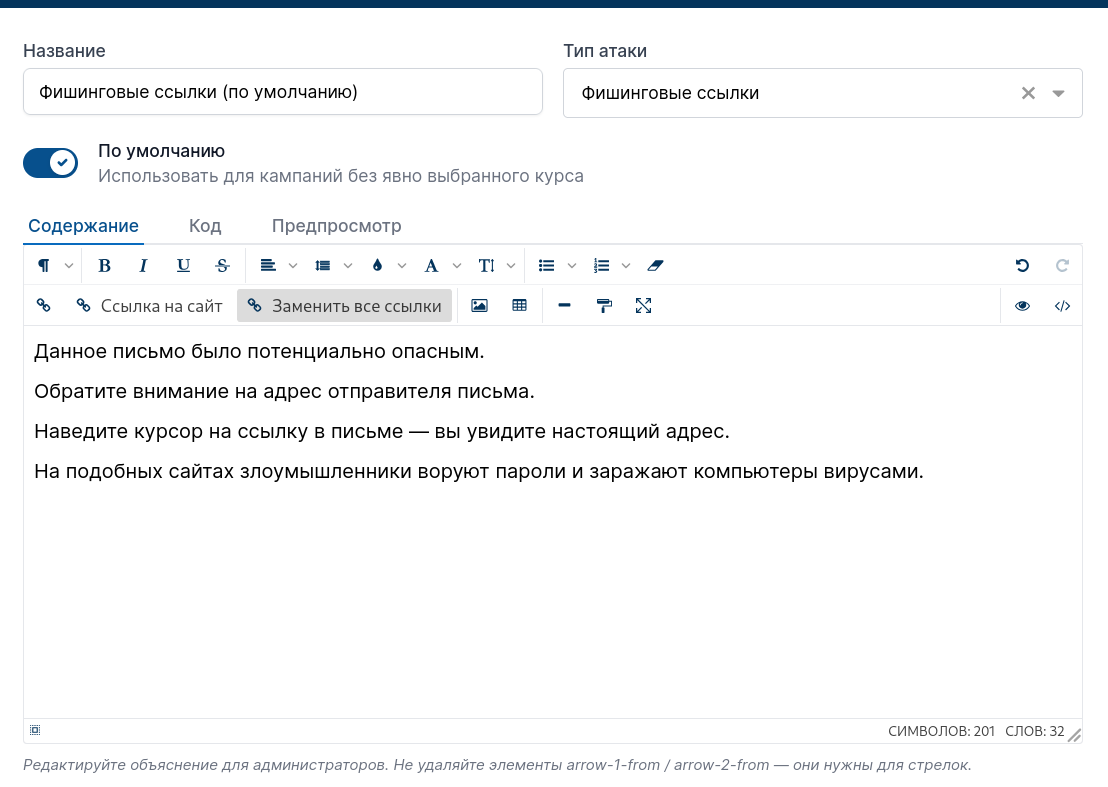Click the paragraph format icon
Image resolution: width=1108 pixels, height=787 pixels.
(44, 266)
